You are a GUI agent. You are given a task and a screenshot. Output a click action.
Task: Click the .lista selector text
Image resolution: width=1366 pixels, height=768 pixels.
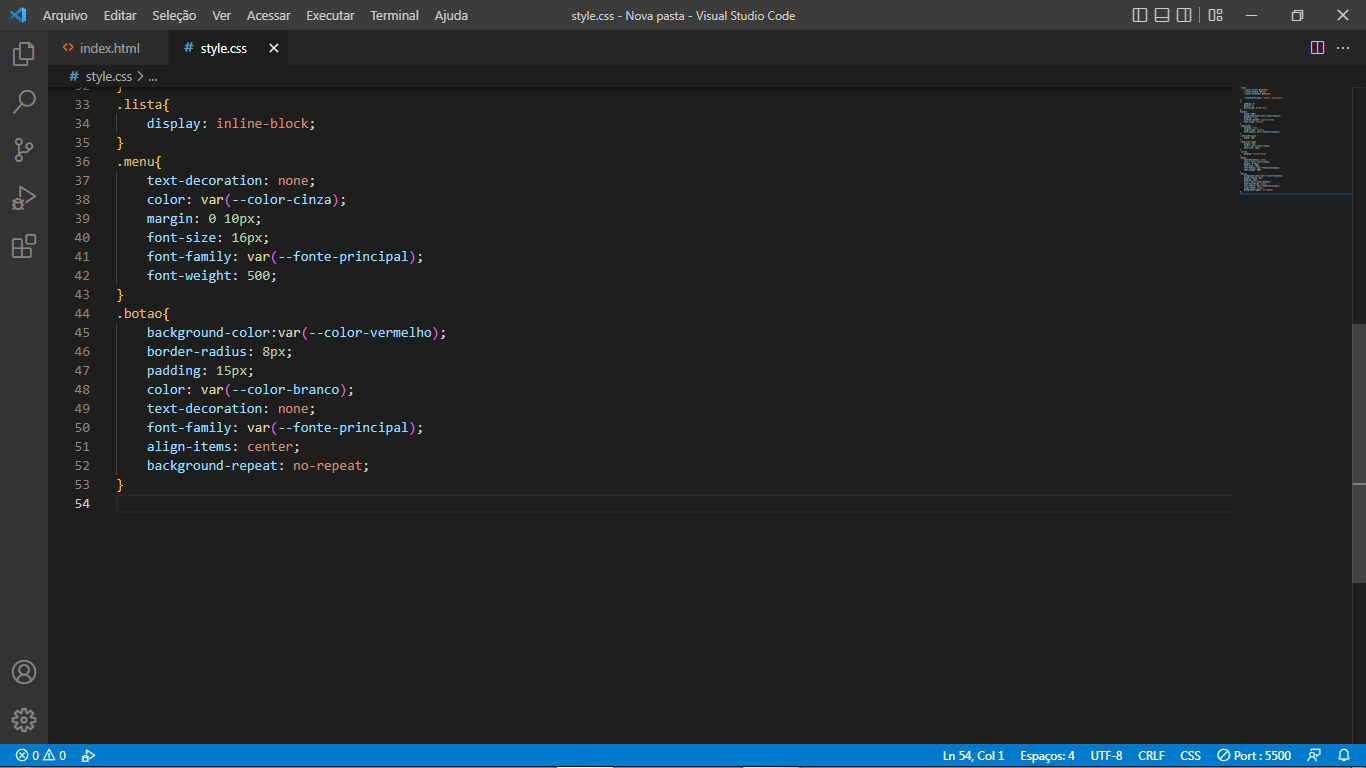click(139, 104)
